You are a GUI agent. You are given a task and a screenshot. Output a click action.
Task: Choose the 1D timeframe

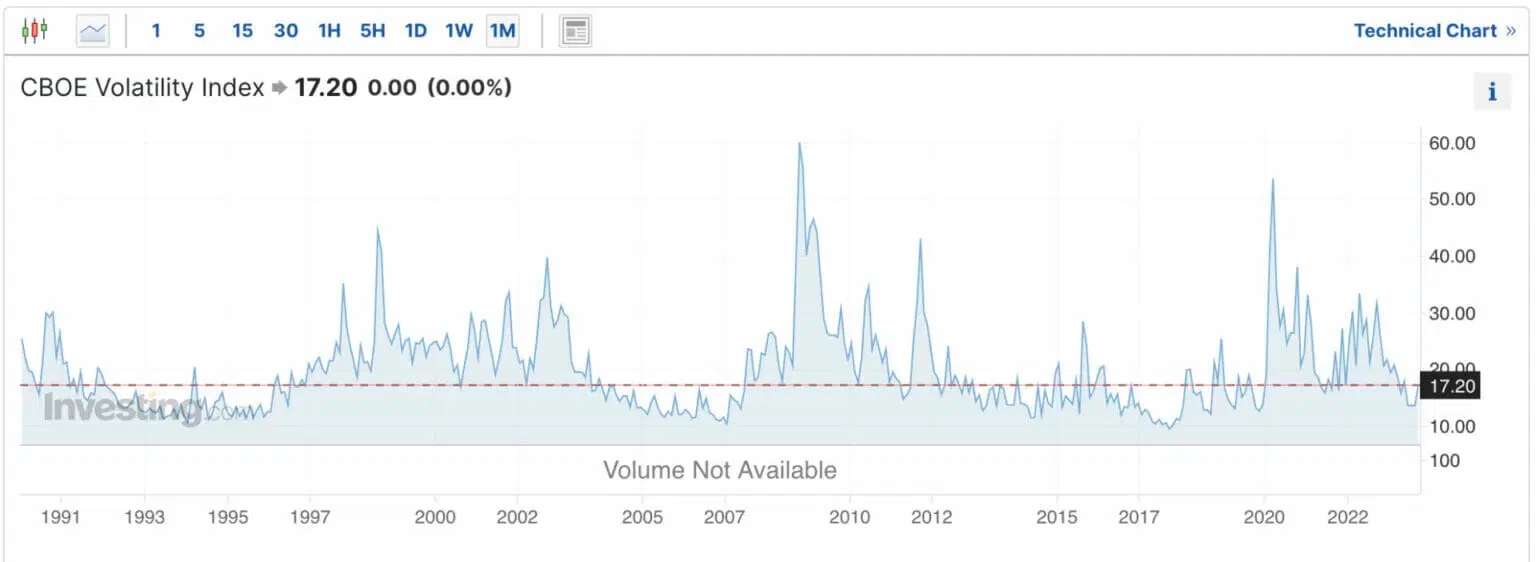(x=416, y=31)
